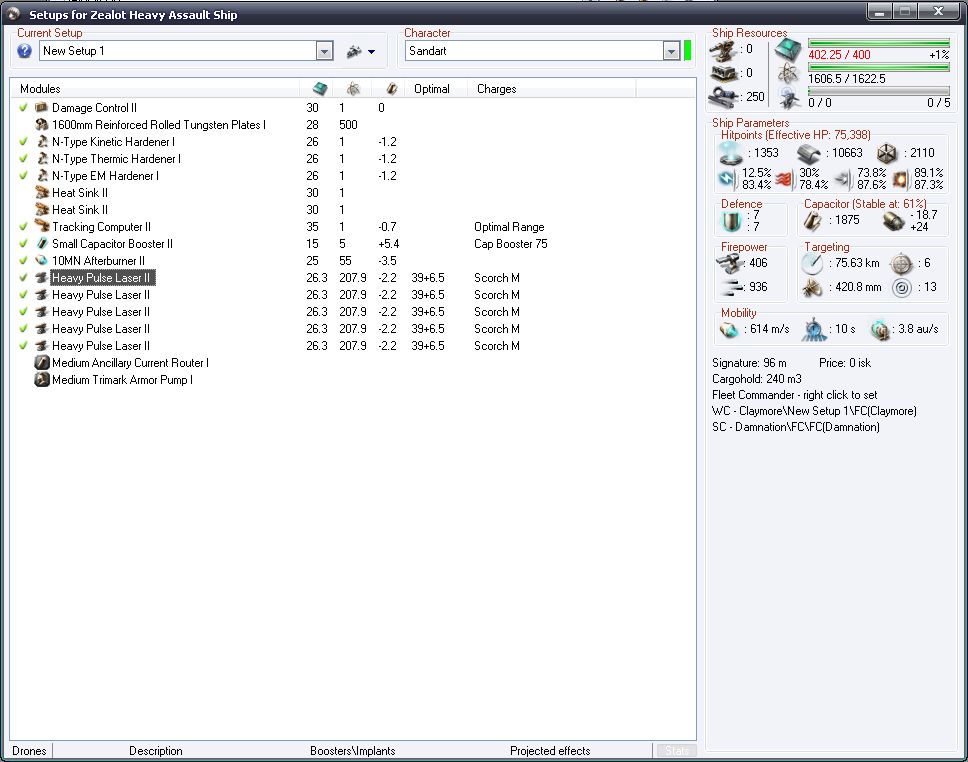This screenshot has width=968, height=762.
Task: Expand the Sandart character dropdown arrow
Action: click(671, 51)
